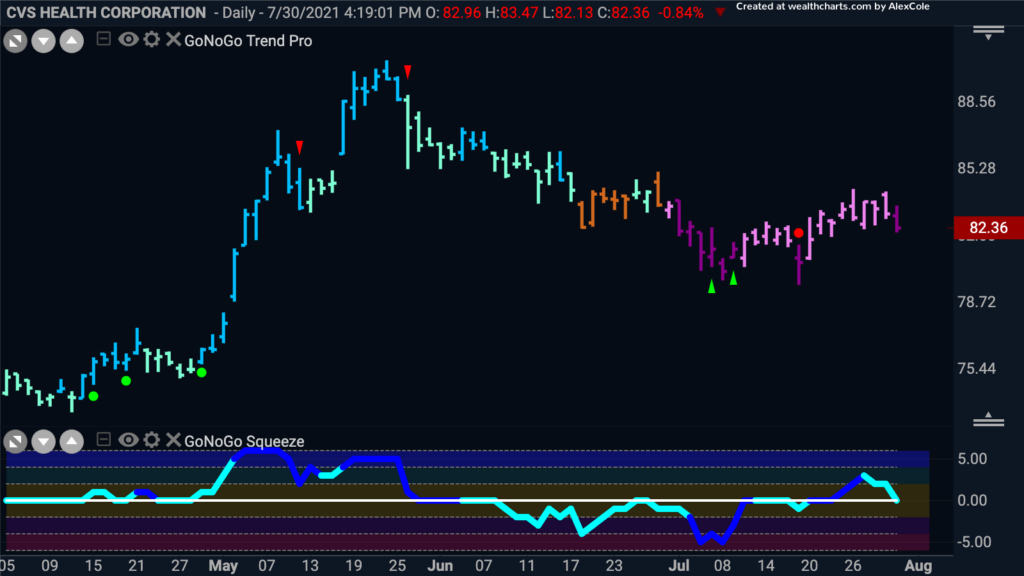Viewport: 1024px width, 576px height.
Task: Click the CVS HEALTH CORPORATION symbol title
Action: pos(106,12)
